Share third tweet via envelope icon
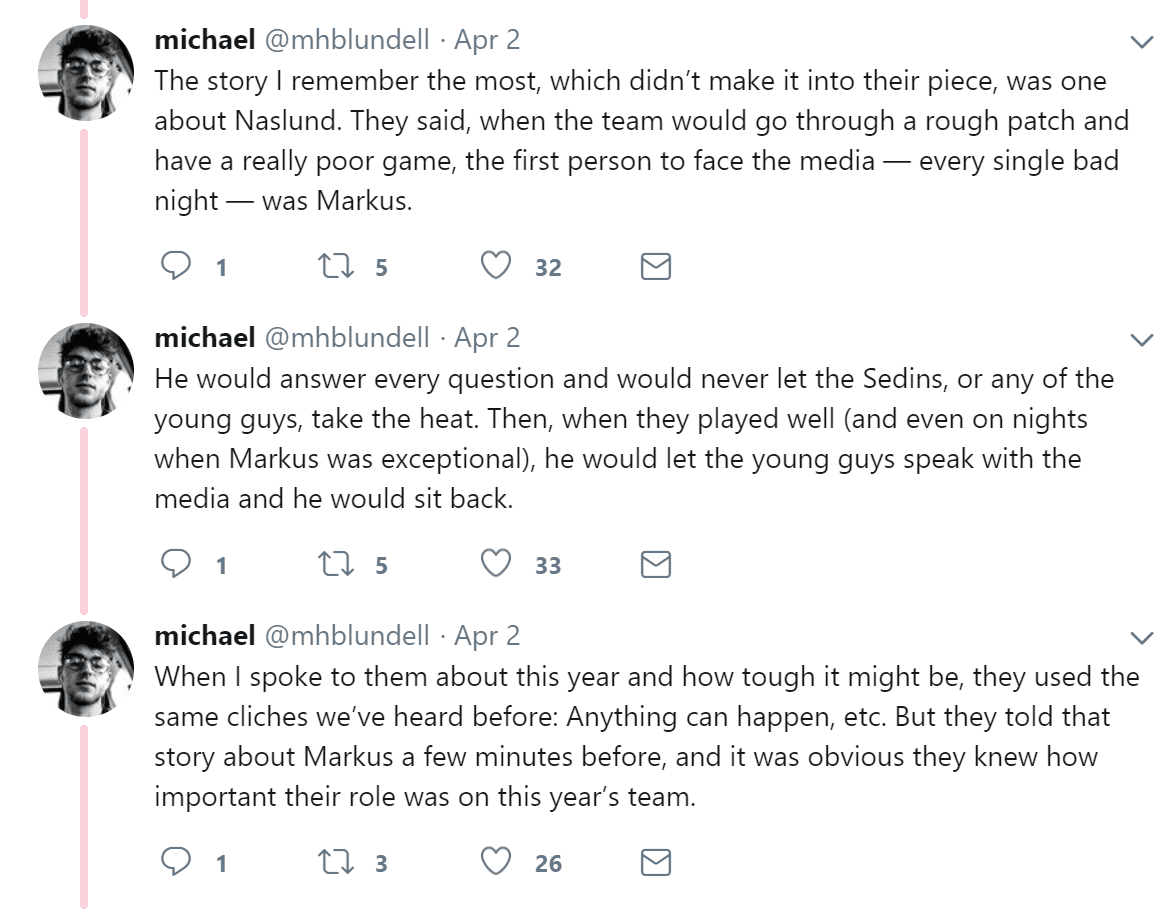 click(654, 861)
